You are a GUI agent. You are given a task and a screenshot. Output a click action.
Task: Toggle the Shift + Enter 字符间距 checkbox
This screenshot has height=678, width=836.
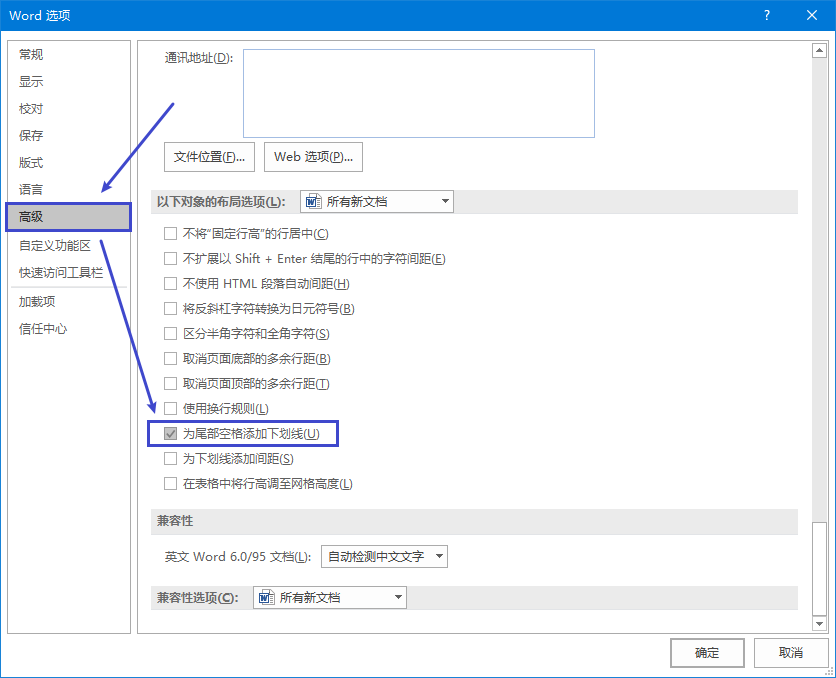coord(171,259)
